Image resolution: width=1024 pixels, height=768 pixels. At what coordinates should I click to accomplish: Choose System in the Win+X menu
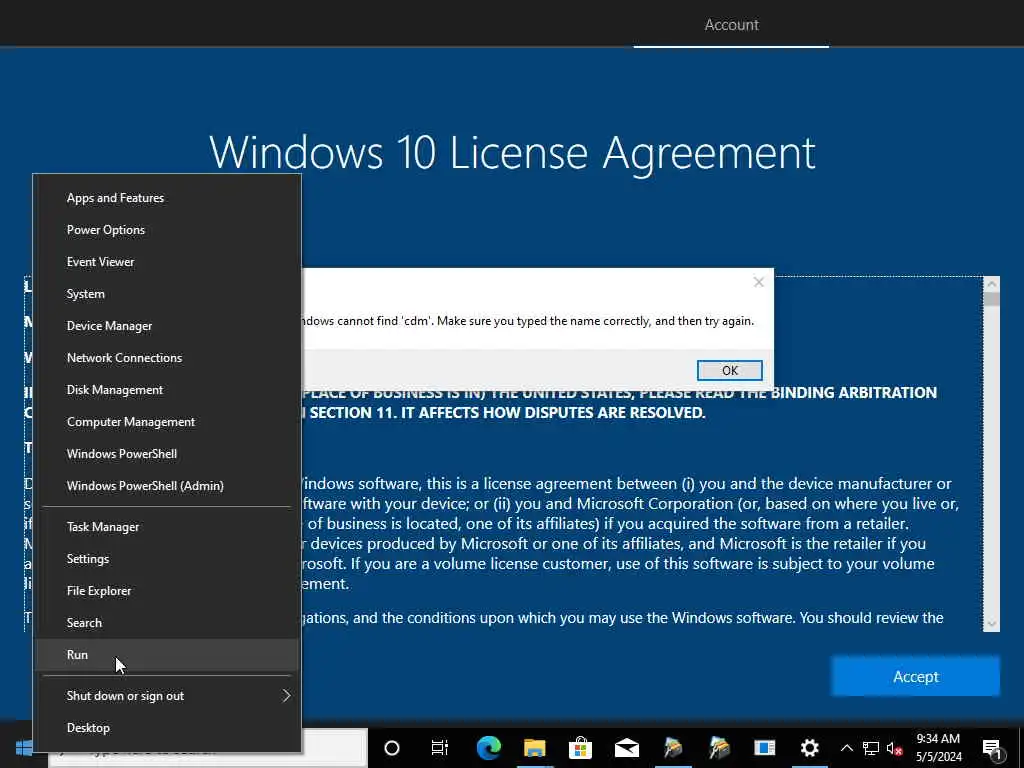click(x=167, y=294)
